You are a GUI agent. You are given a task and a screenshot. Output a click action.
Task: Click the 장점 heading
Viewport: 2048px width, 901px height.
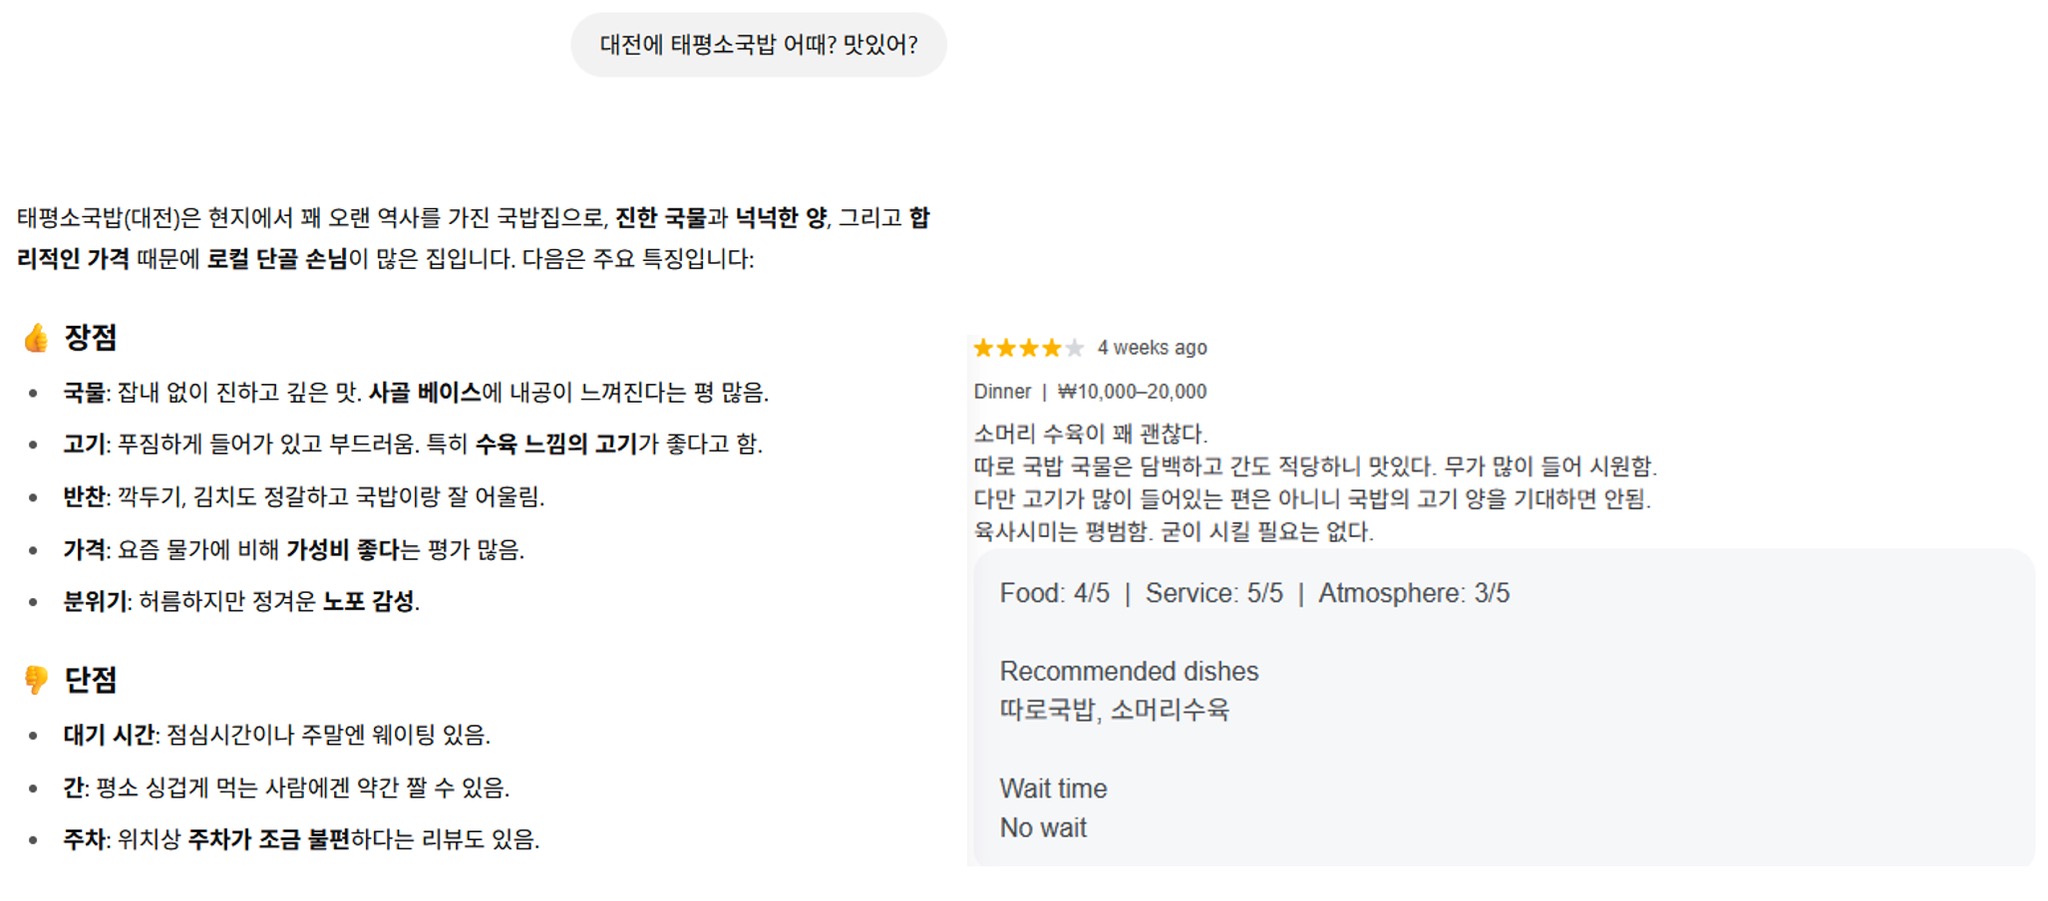tap(90, 338)
